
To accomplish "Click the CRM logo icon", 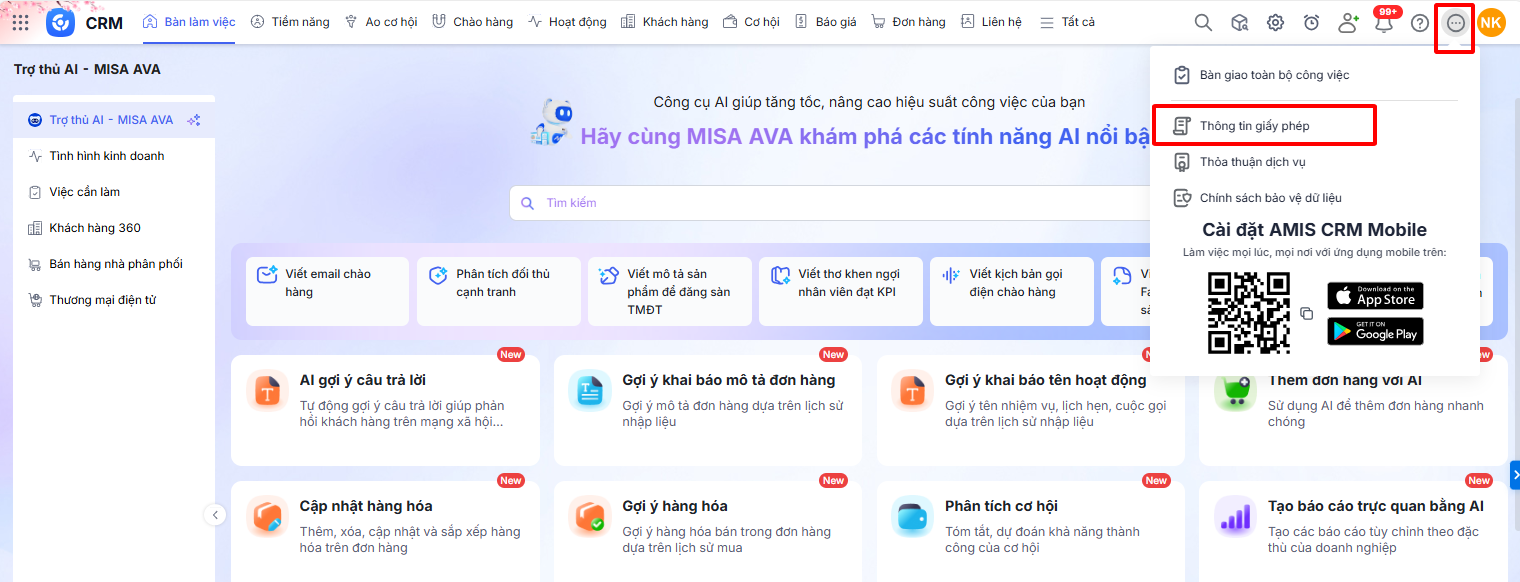I will pos(61,22).
